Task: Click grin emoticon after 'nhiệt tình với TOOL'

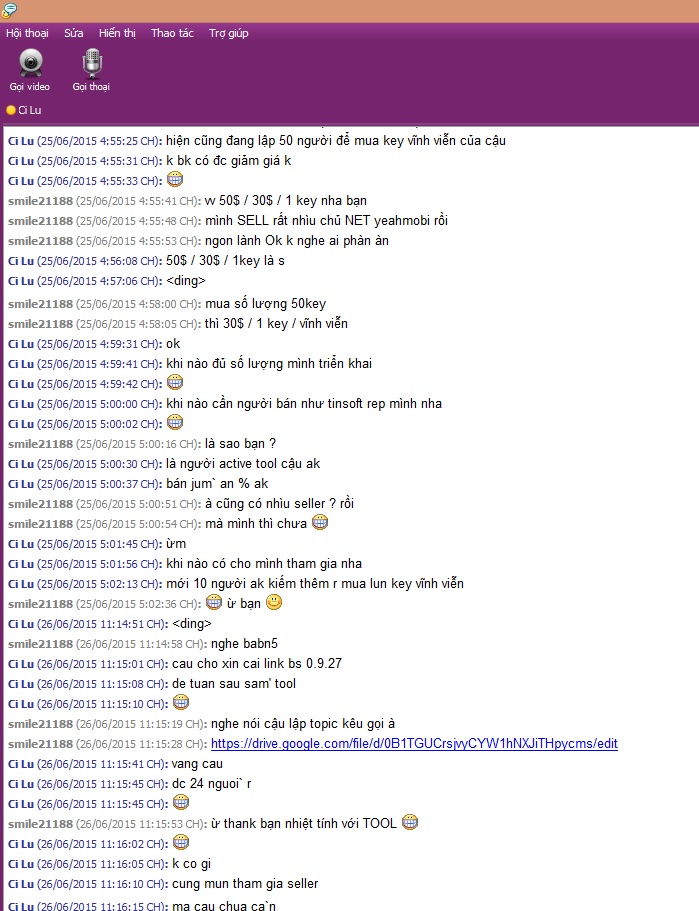Action: pyautogui.click(x=410, y=822)
